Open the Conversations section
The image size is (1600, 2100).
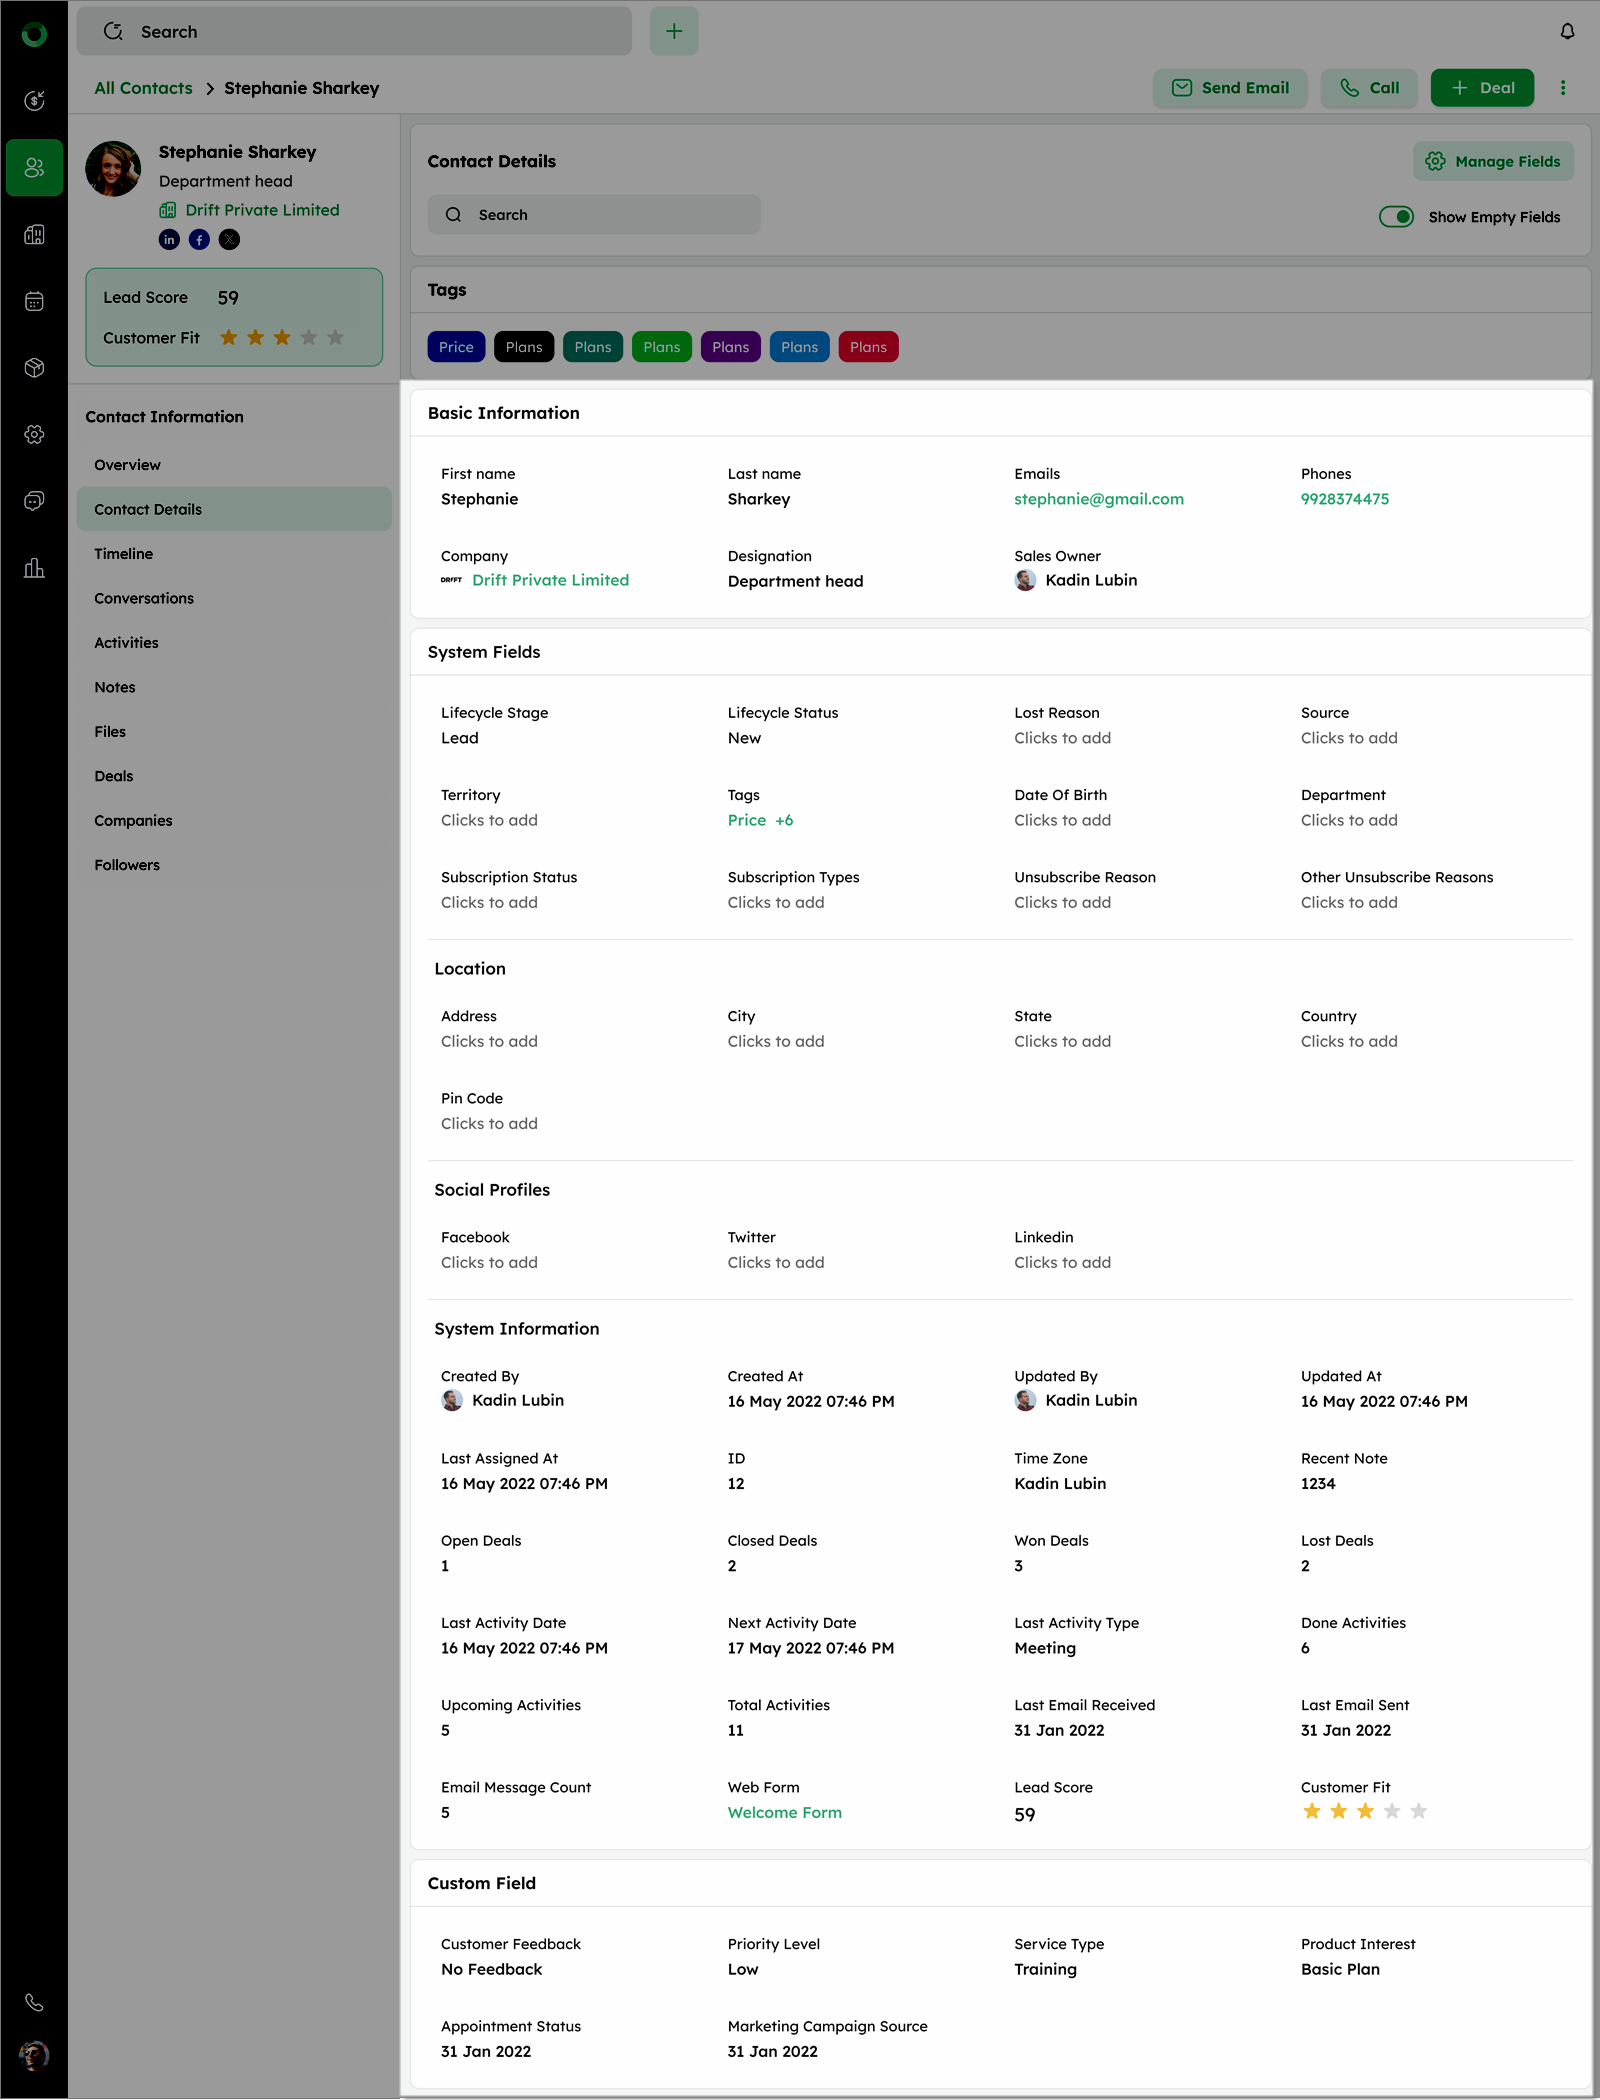coord(144,598)
